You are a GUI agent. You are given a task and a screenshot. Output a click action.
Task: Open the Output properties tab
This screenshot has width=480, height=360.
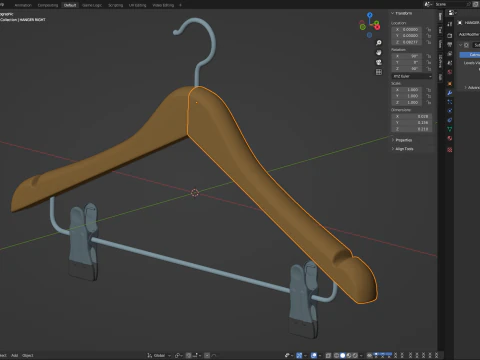tap(450, 44)
